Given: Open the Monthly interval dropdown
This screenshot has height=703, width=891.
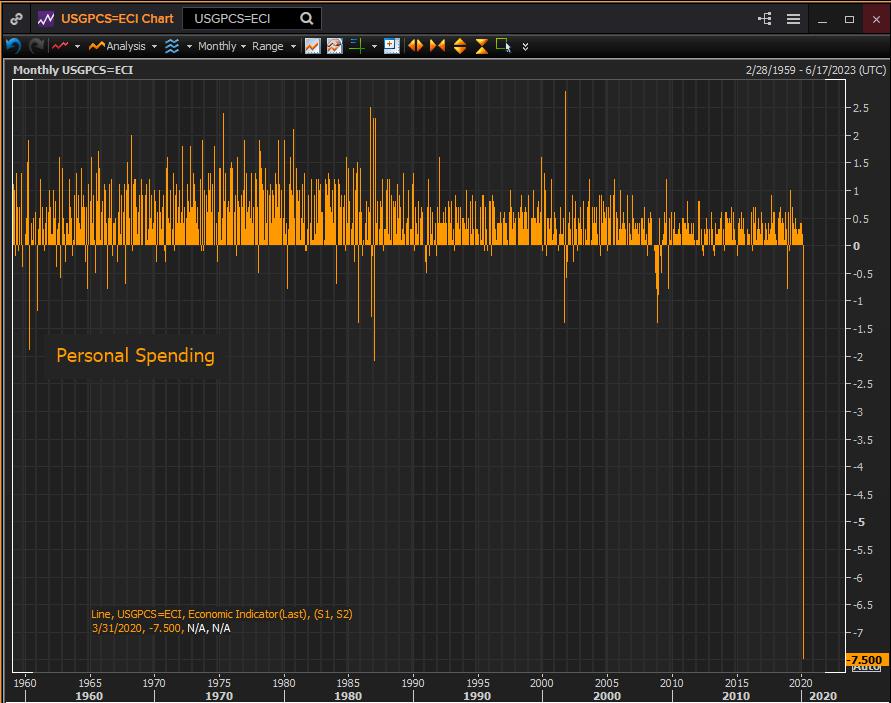Looking at the screenshot, I should 222,46.
